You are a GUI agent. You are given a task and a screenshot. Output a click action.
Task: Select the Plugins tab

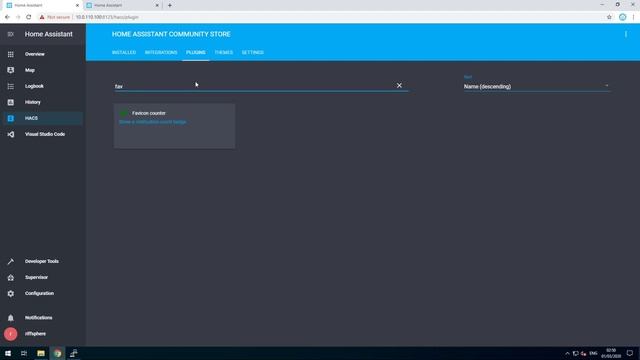196,53
